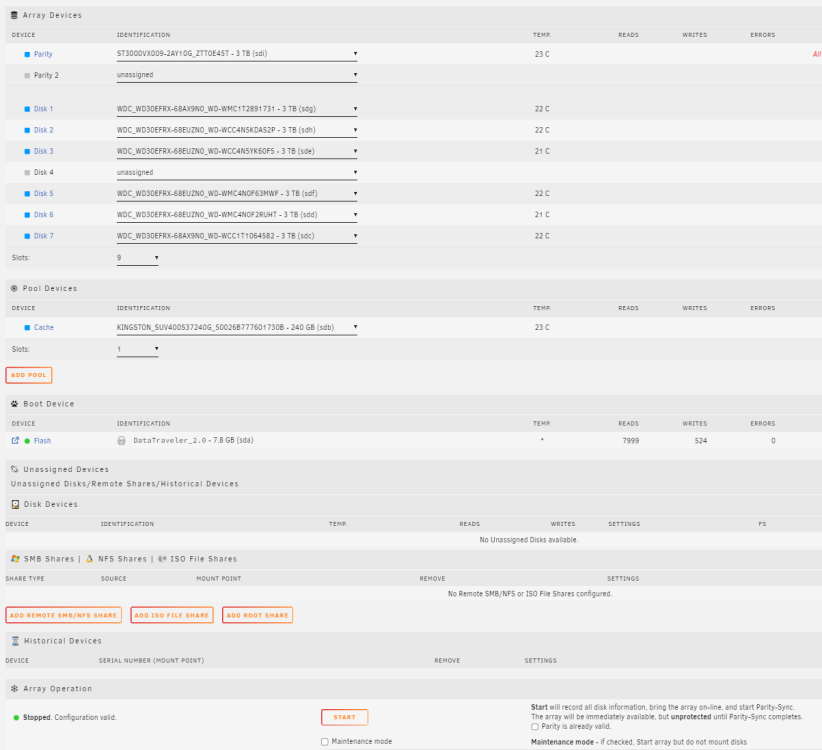
Task: Click the Disk 7 status square icon
Action: [27, 236]
